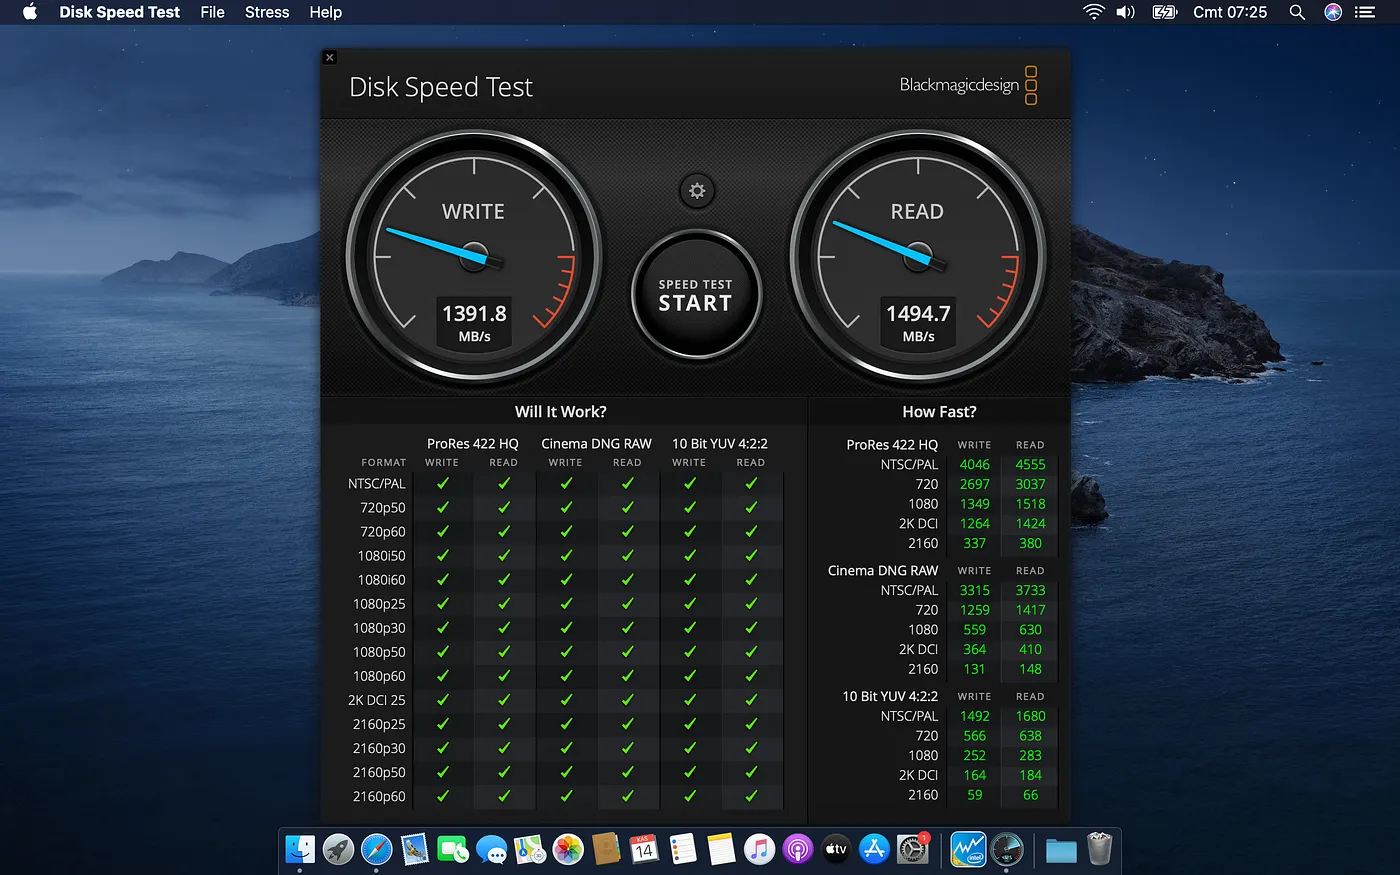1400x875 pixels.
Task: Open the Help menu
Action: tap(326, 12)
